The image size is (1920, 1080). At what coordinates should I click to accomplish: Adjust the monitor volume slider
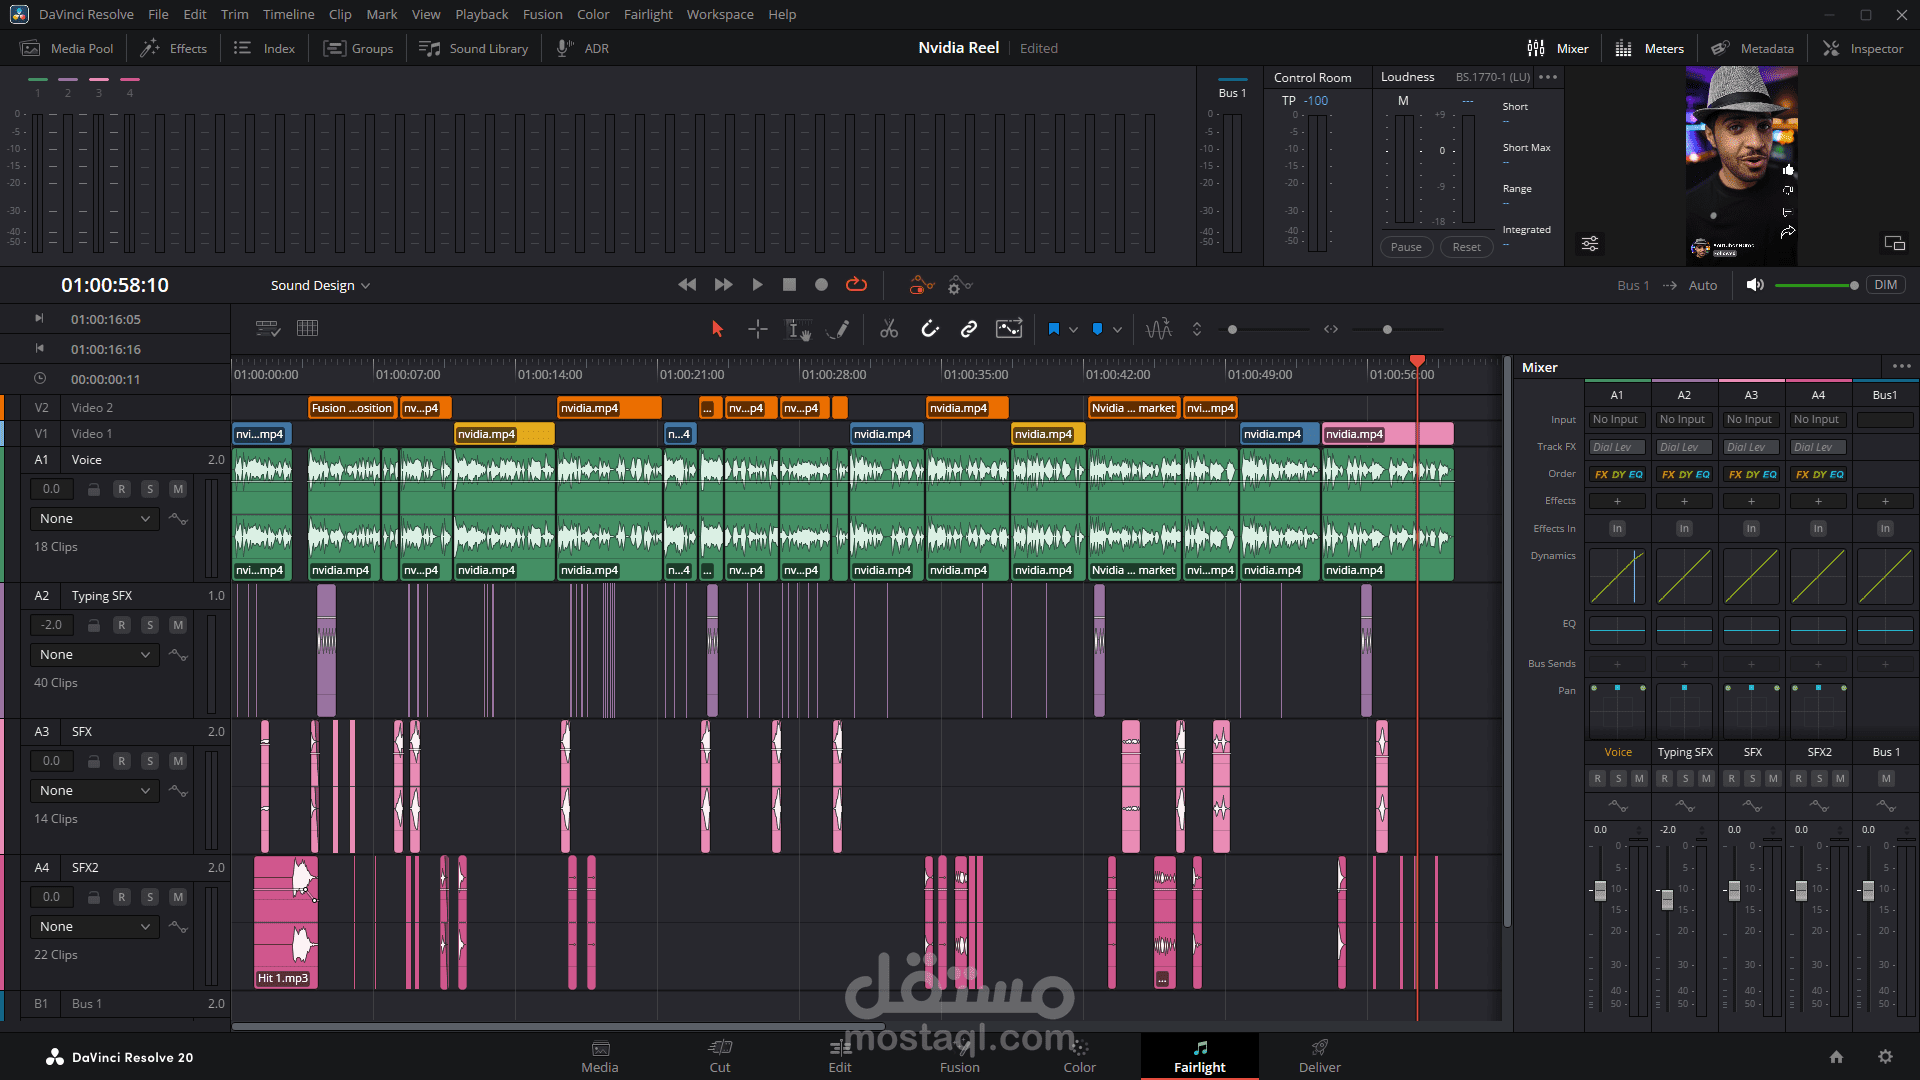coord(1853,286)
